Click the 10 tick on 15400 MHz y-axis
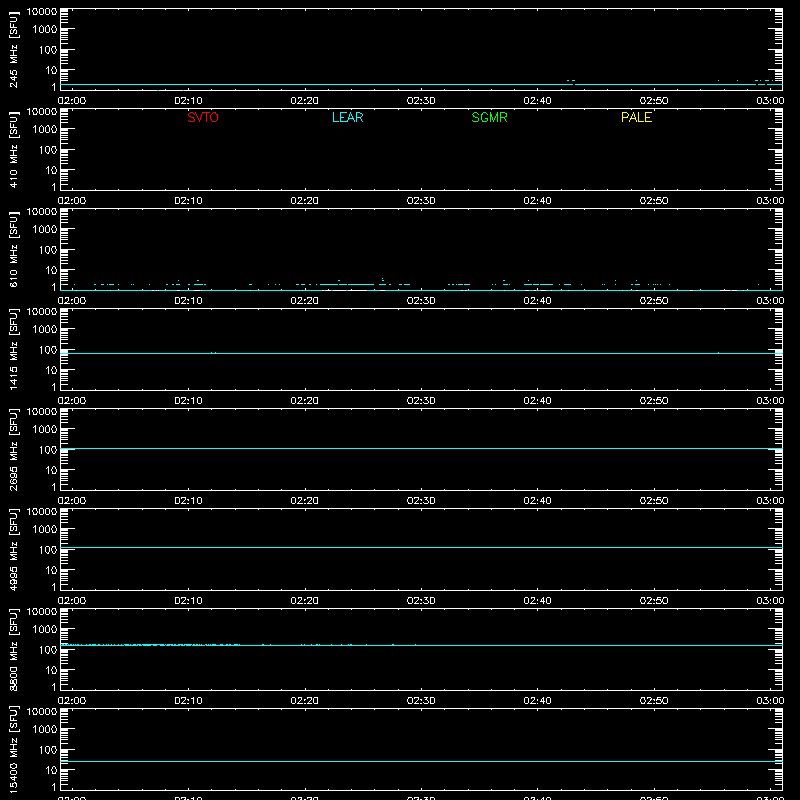This screenshot has height=800, width=800. point(52,770)
